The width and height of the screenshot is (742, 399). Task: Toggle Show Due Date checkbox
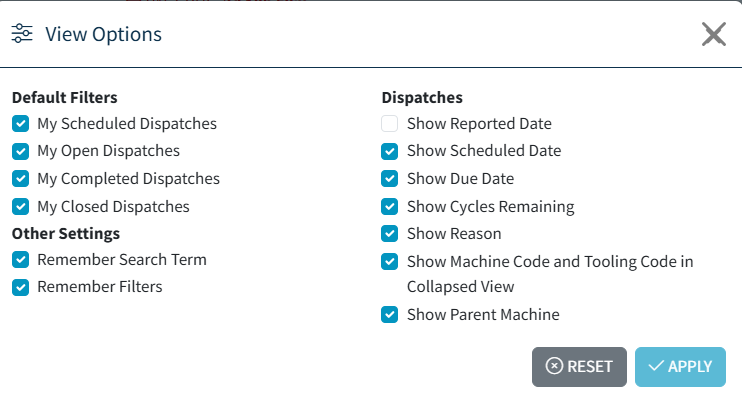[389, 178]
